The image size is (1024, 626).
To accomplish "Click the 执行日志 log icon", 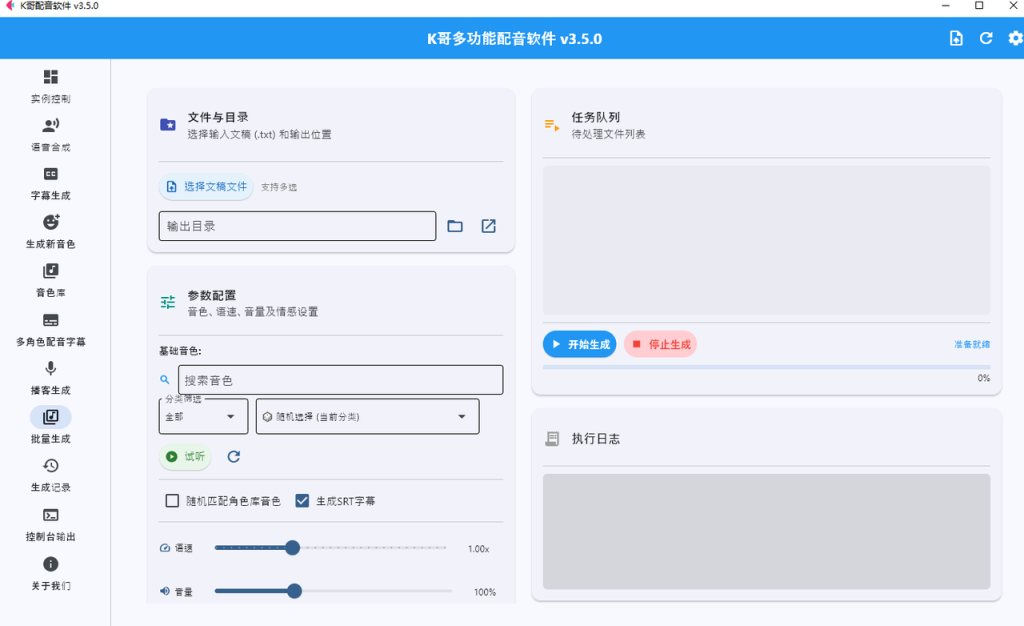I will click(552, 439).
